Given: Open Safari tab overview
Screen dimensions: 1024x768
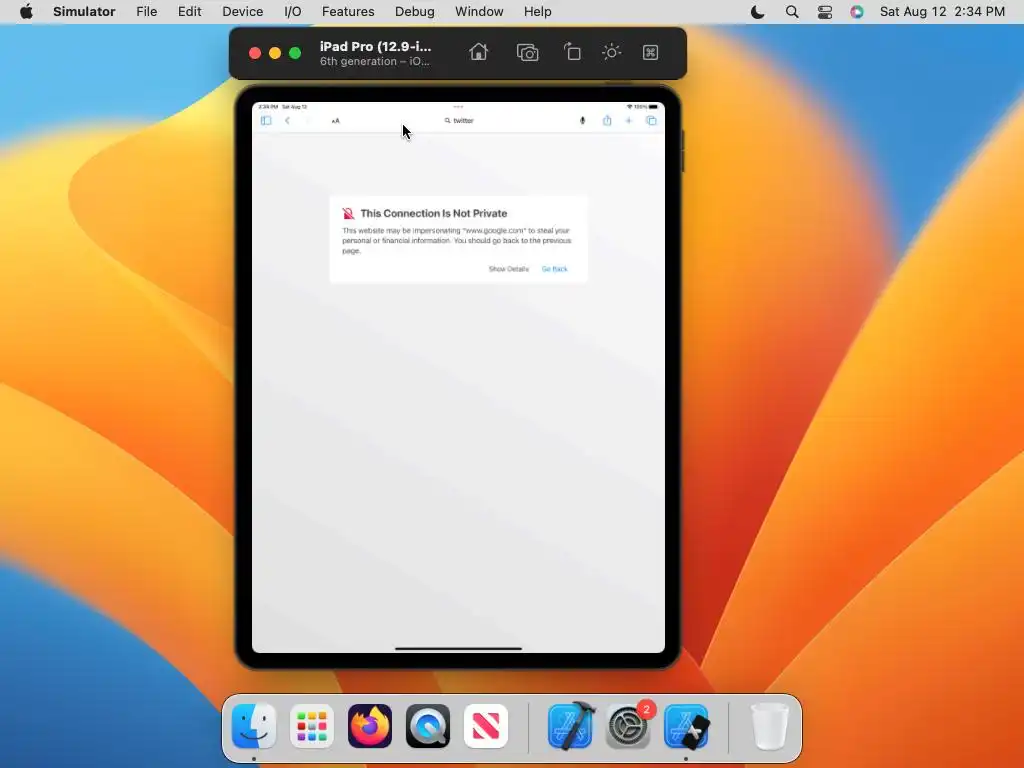Looking at the screenshot, I should coord(651,120).
